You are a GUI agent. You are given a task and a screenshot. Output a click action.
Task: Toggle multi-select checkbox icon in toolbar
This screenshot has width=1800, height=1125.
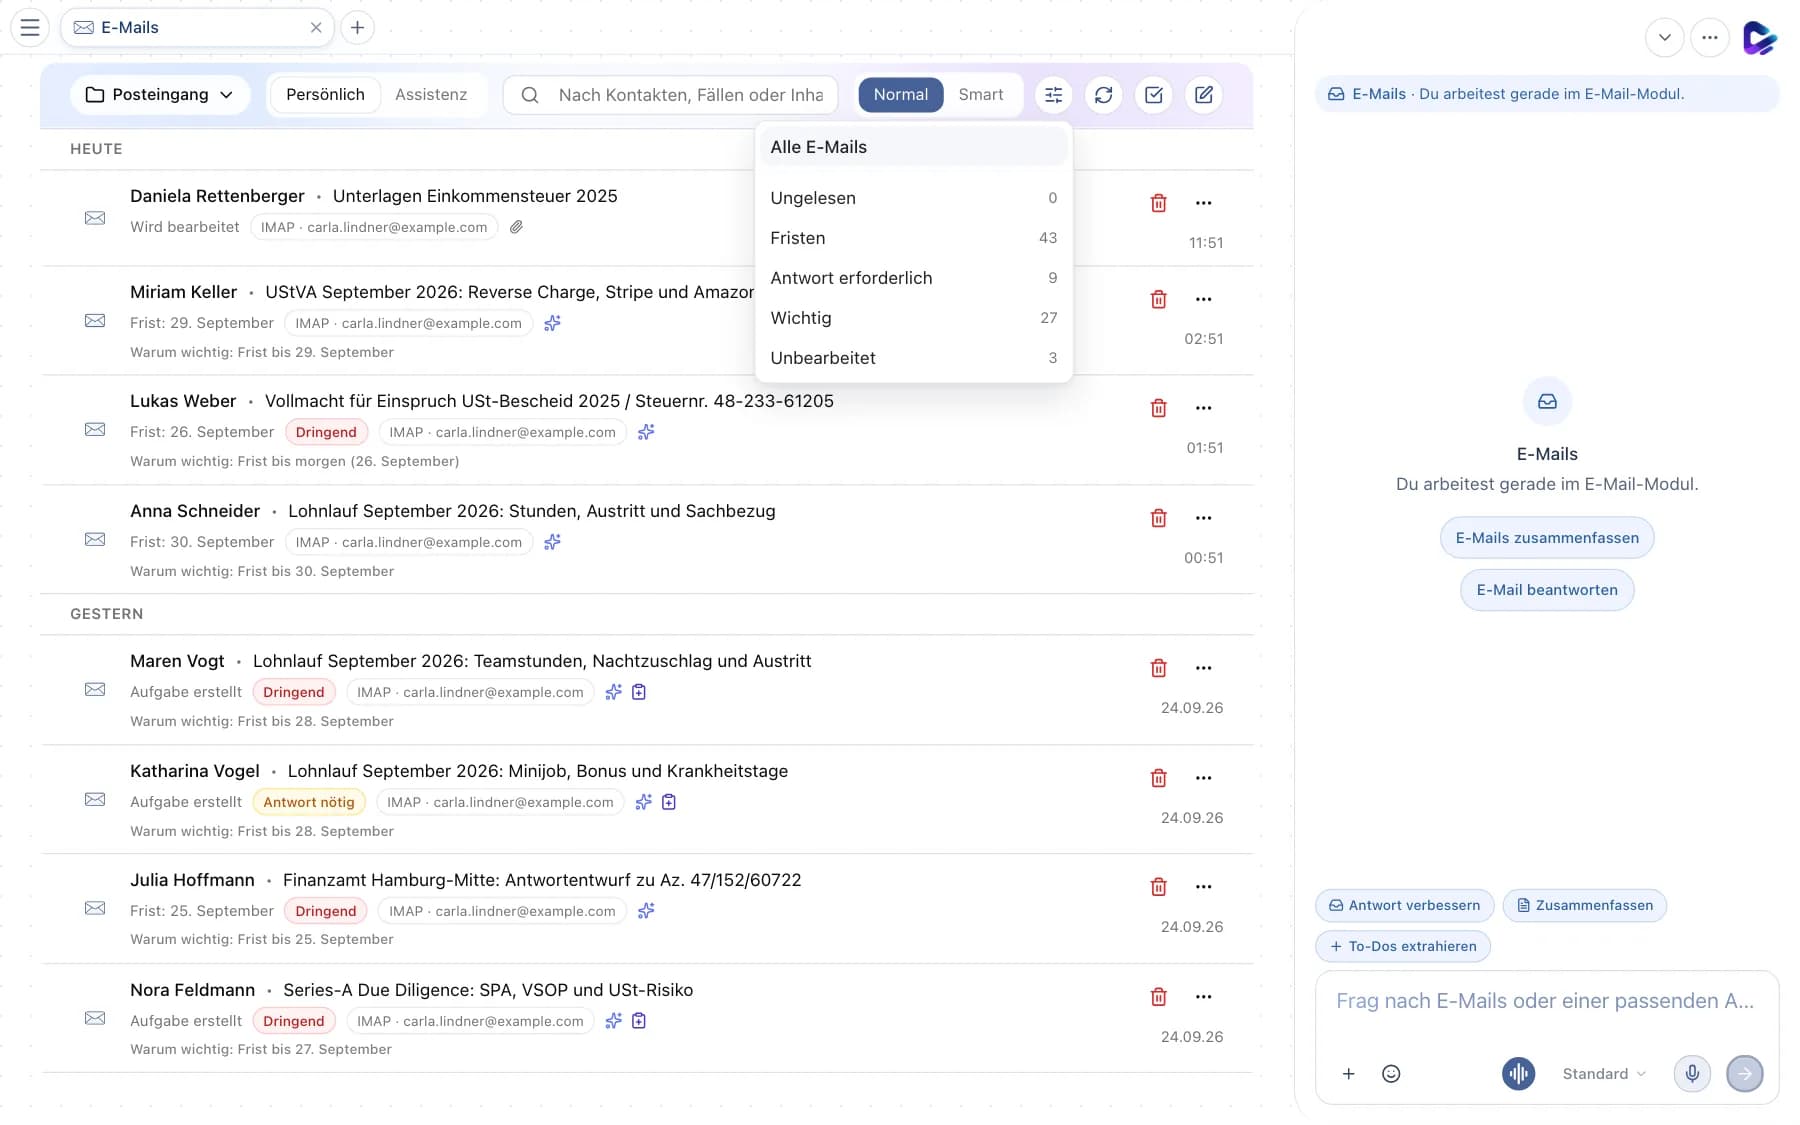(x=1154, y=95)
